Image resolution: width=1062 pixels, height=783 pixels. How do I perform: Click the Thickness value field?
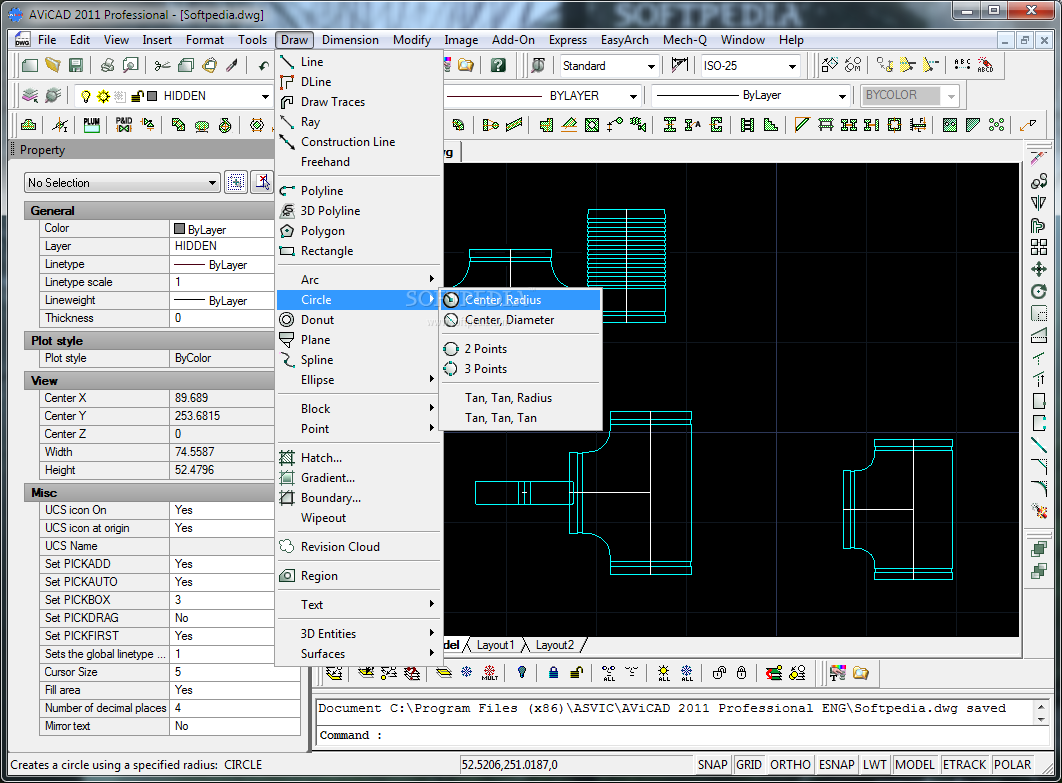(221, 318)
